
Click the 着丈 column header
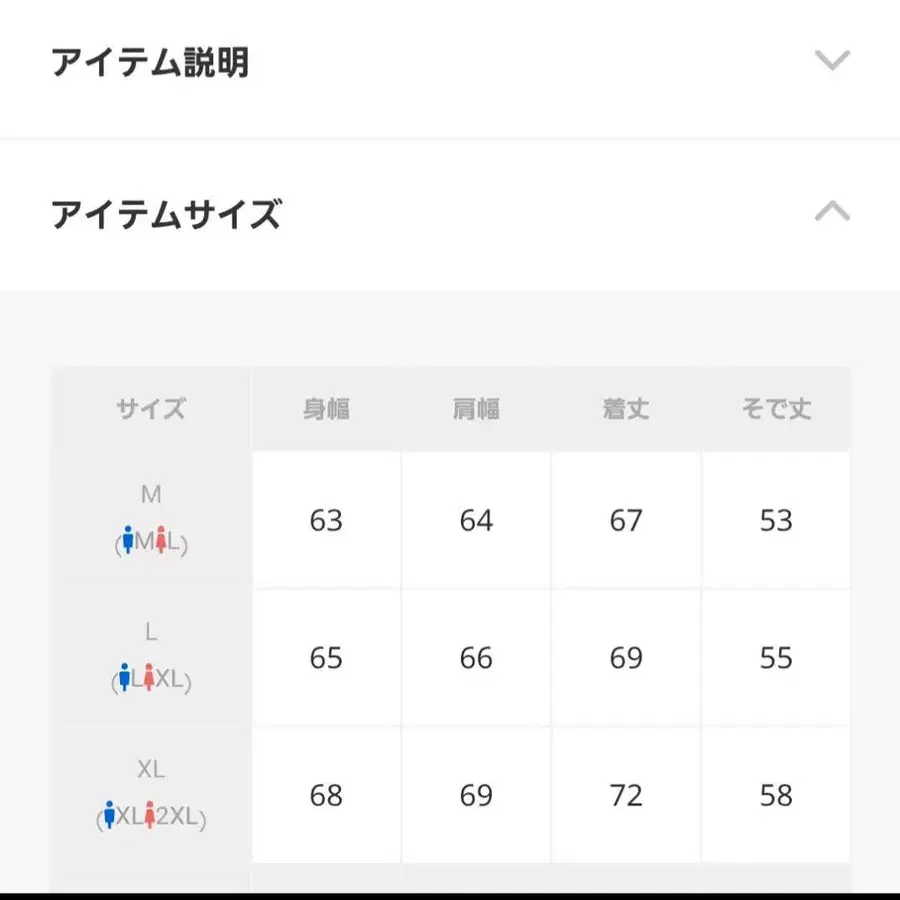pos(626,408)
